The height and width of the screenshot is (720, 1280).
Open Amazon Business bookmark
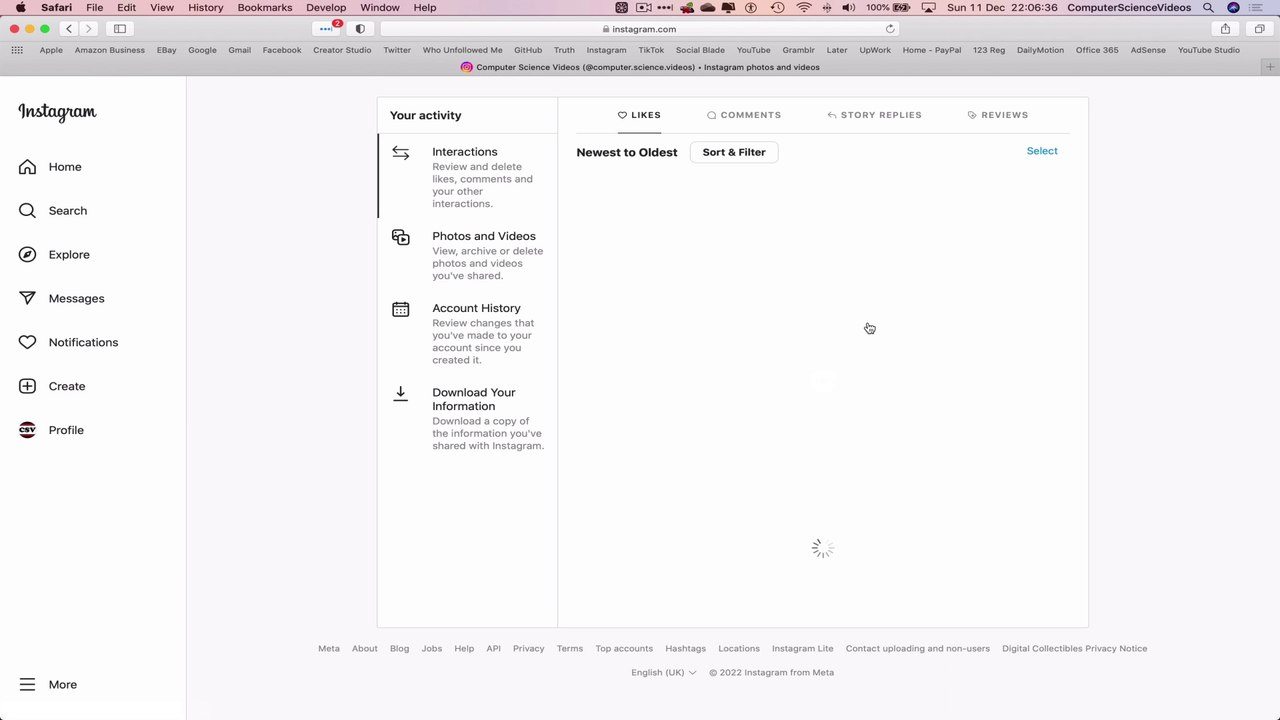[110, 50]
